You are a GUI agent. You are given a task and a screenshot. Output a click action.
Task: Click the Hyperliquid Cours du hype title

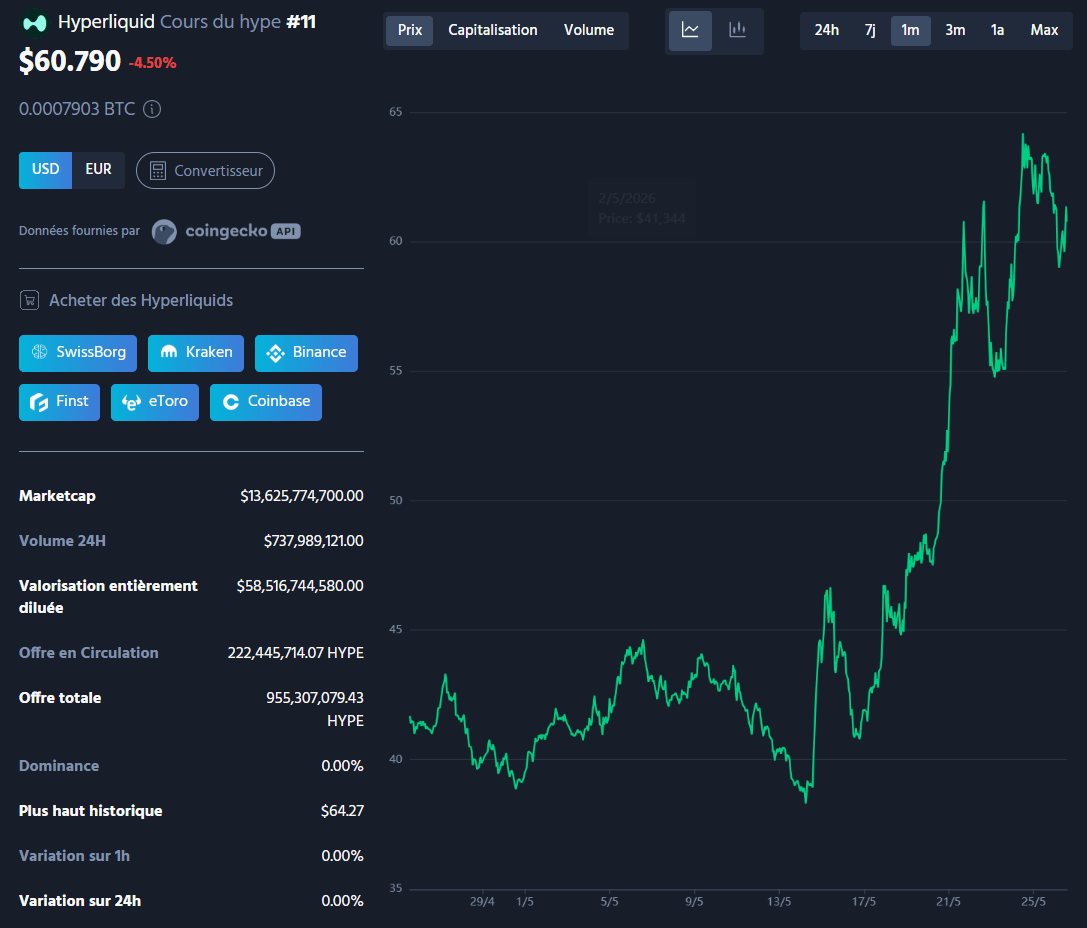pyautogui.click(x=169, y=22)
